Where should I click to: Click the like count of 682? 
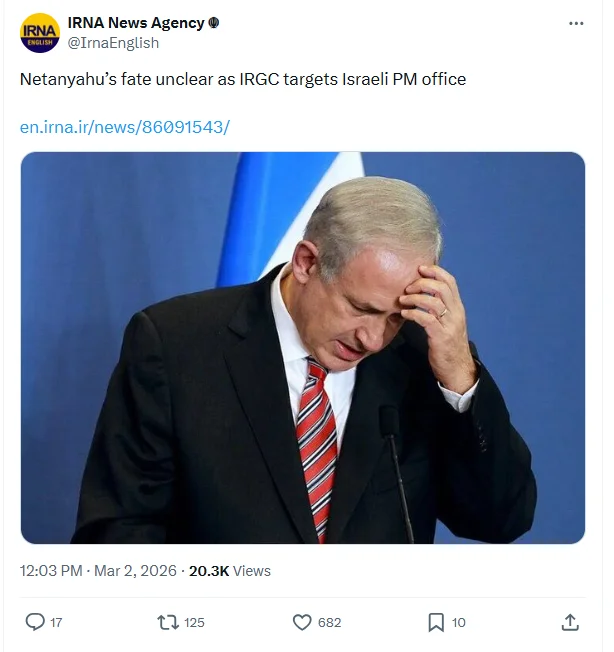329,622
